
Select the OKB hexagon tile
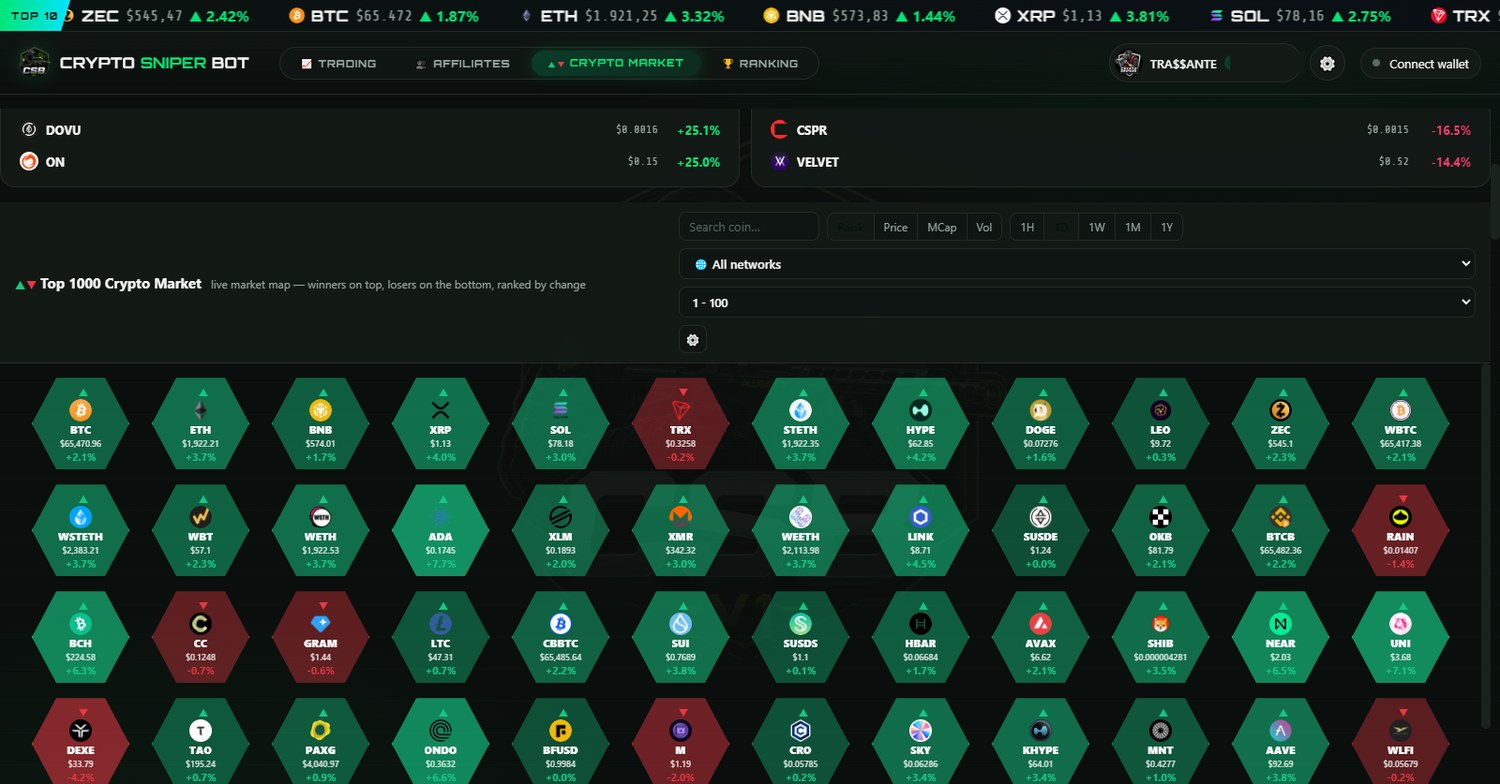coord(1160,531)
